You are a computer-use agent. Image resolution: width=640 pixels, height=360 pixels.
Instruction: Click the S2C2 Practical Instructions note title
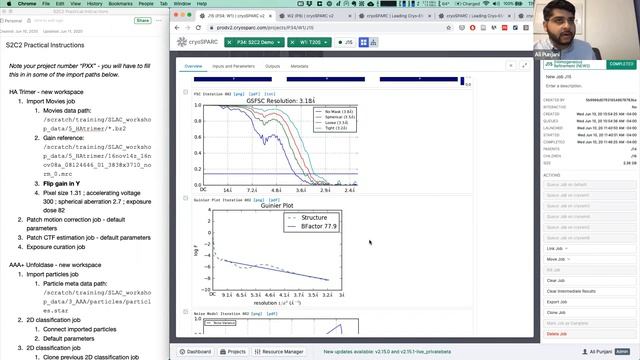point(45,45)
